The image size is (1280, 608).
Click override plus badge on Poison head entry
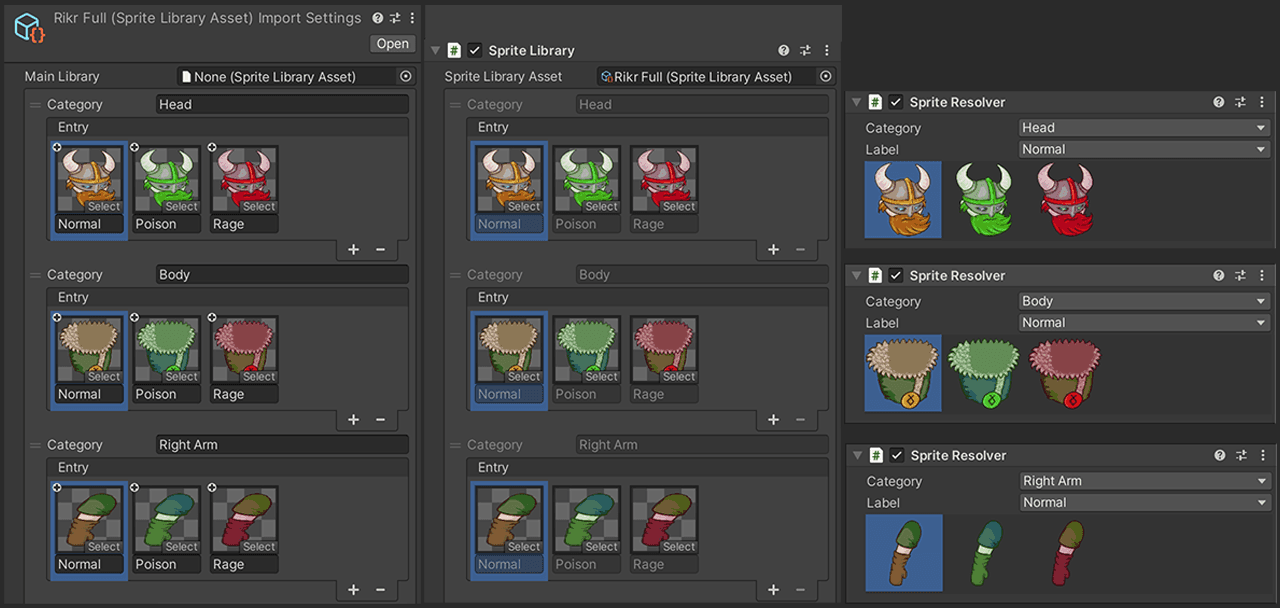(135, 147)
